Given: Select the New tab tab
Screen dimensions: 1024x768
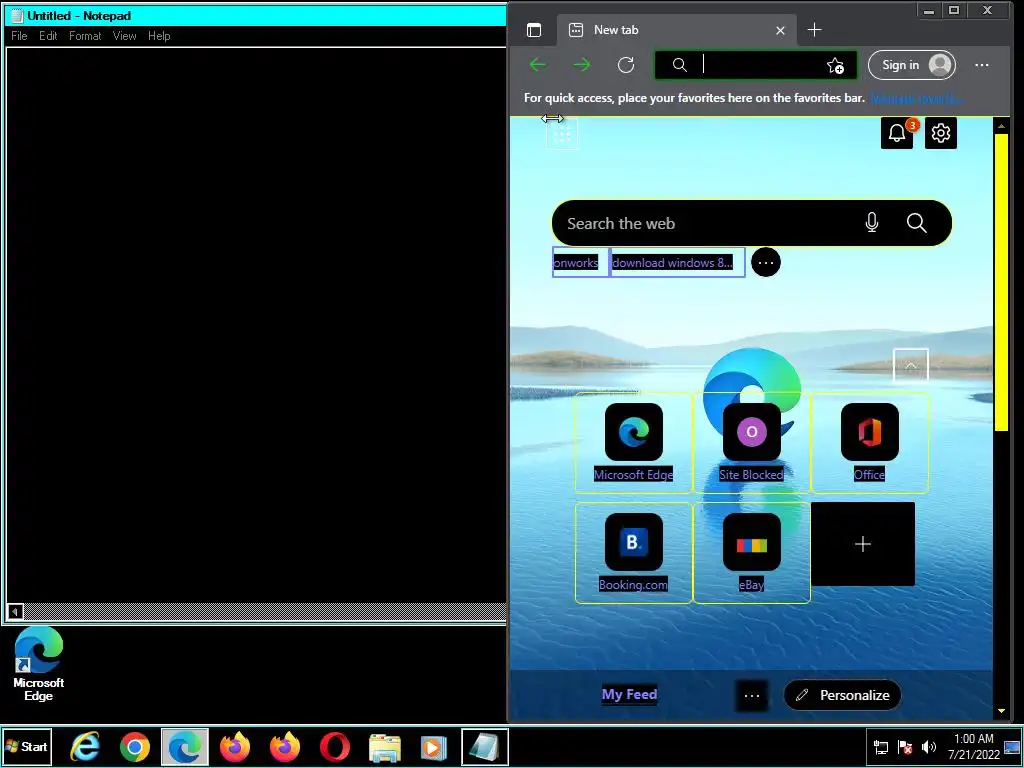Looking at the screenshot, I should tap(677, 30).
